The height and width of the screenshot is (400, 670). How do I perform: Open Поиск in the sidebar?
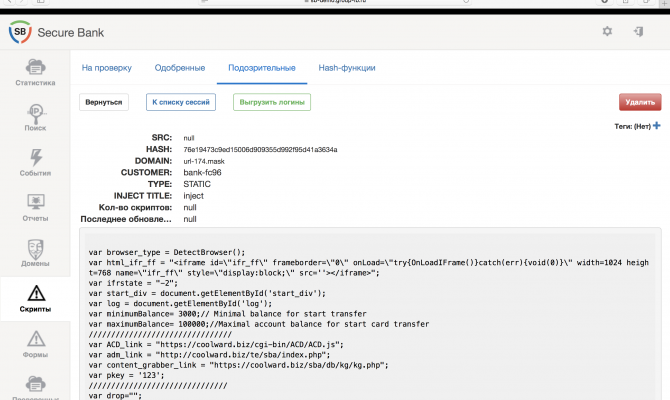pyautogui.click(x=35, y=118)
